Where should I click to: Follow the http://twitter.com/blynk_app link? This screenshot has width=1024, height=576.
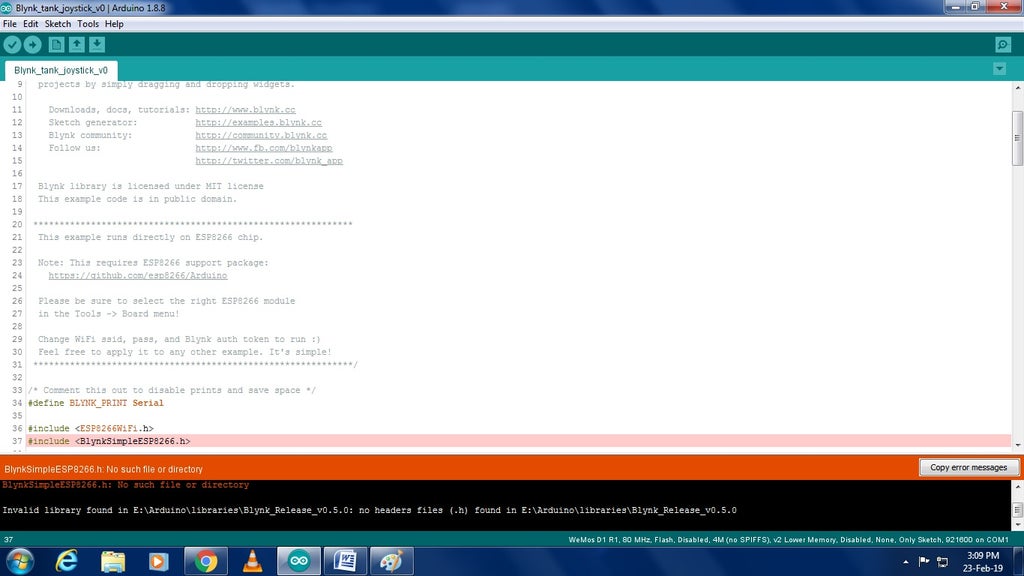(268, 161)
